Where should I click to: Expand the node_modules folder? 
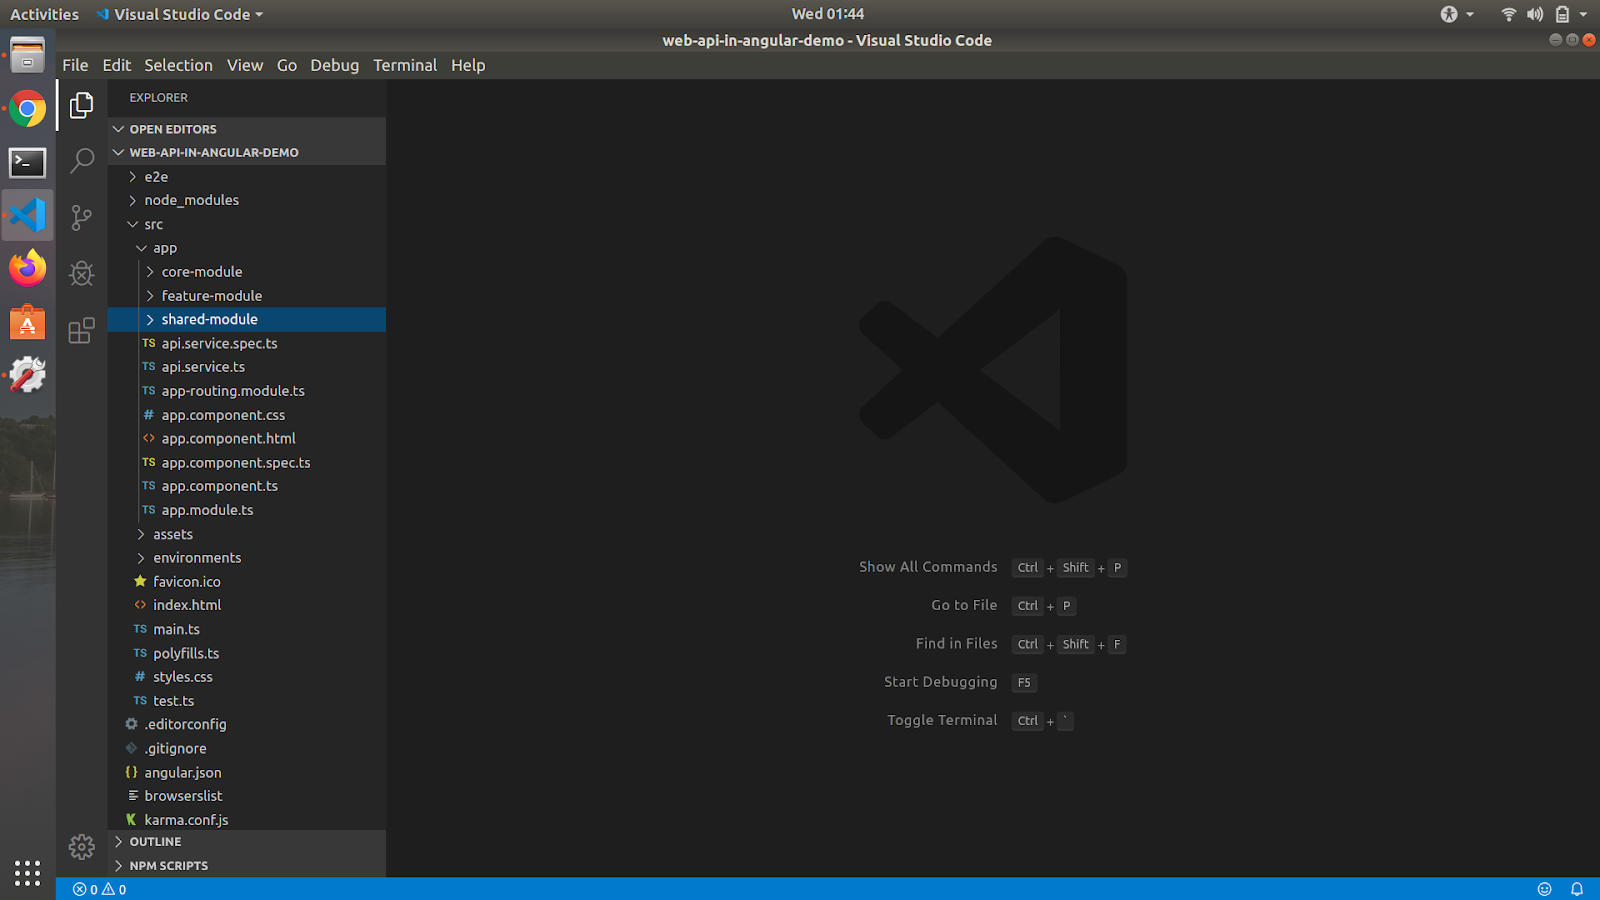247,200
